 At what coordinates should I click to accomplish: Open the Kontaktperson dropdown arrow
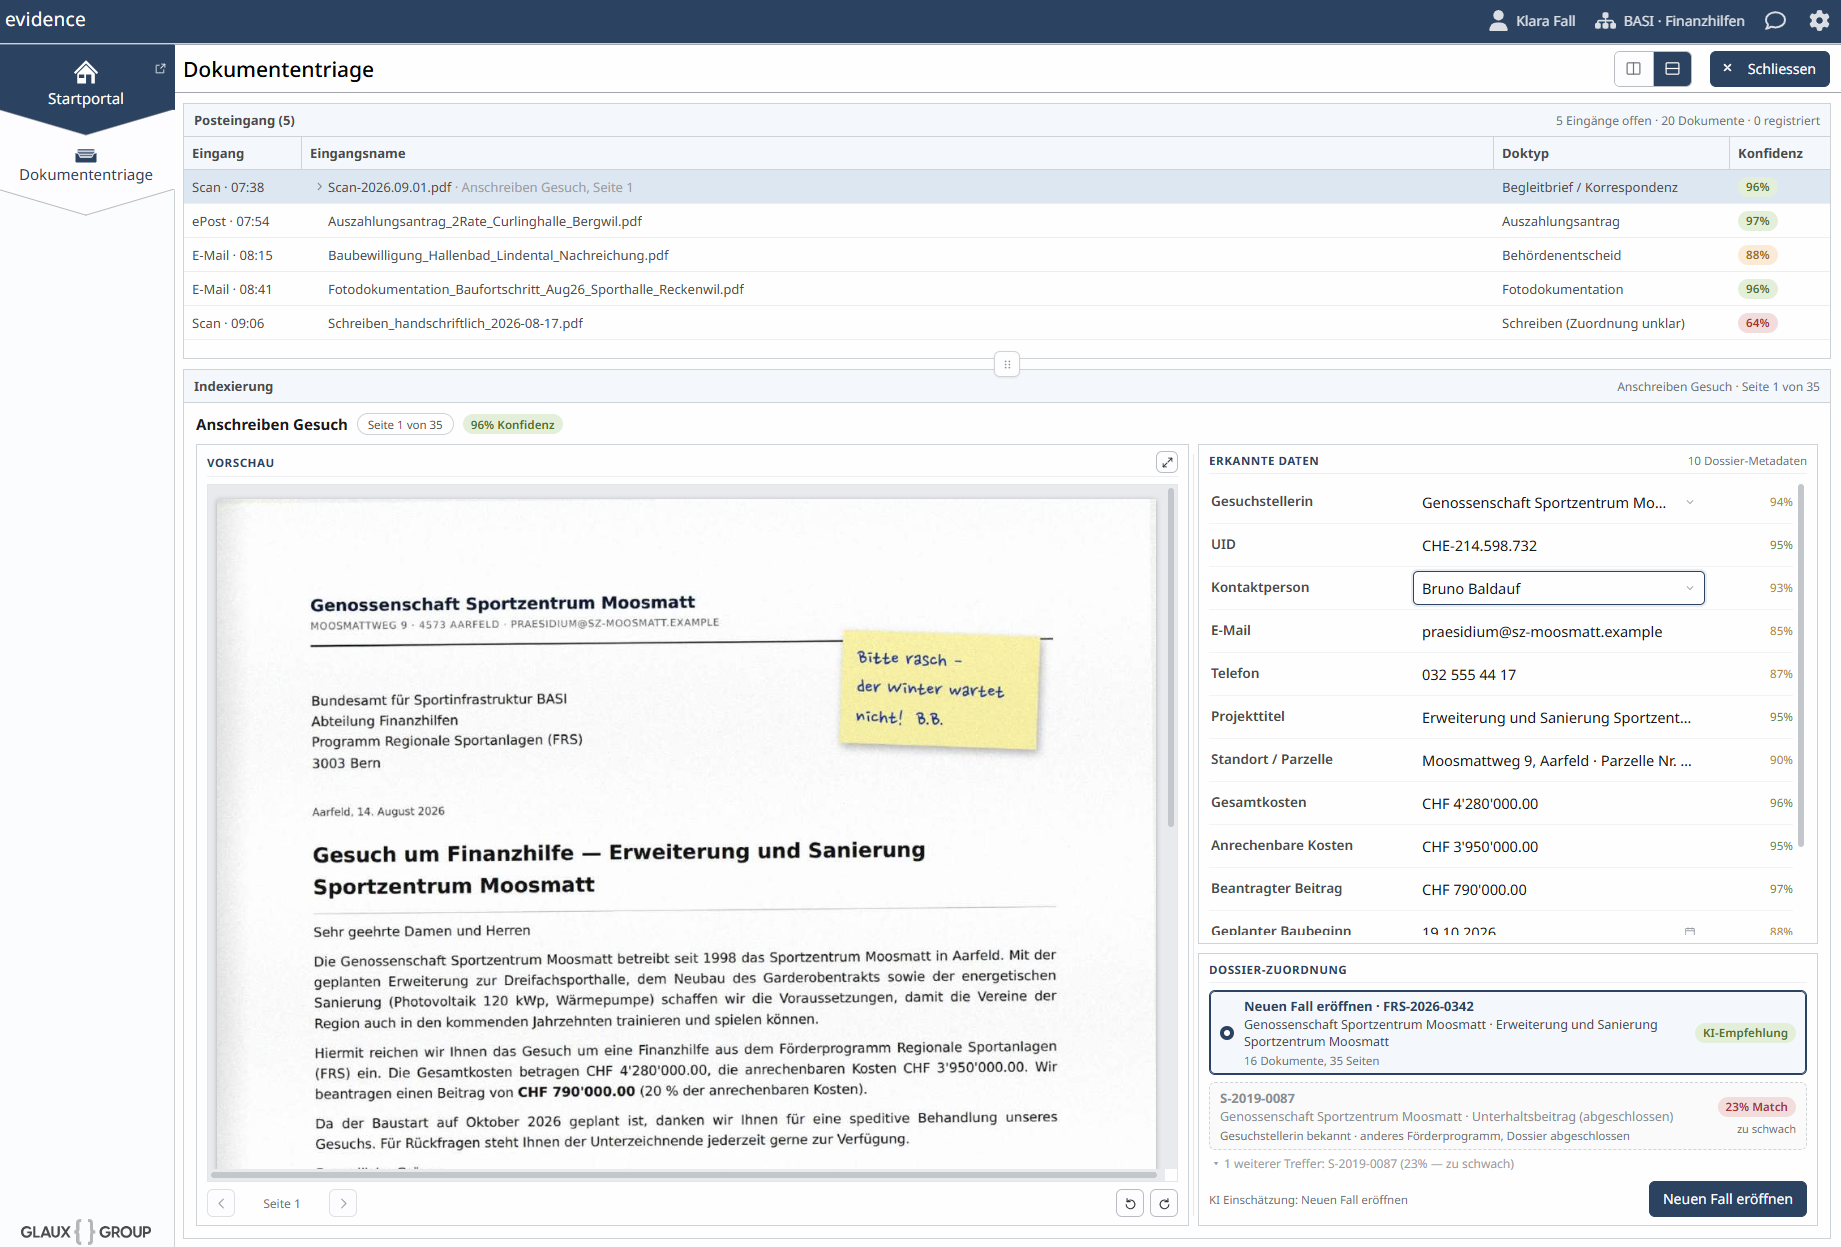coord(1690,588)
